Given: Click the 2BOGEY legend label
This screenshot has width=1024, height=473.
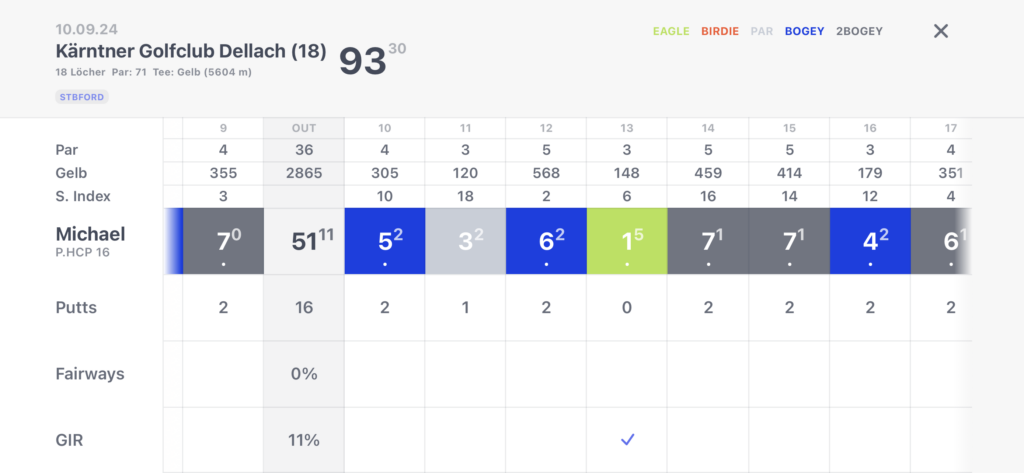Looking at the screenshot, I should coord(859,31).
